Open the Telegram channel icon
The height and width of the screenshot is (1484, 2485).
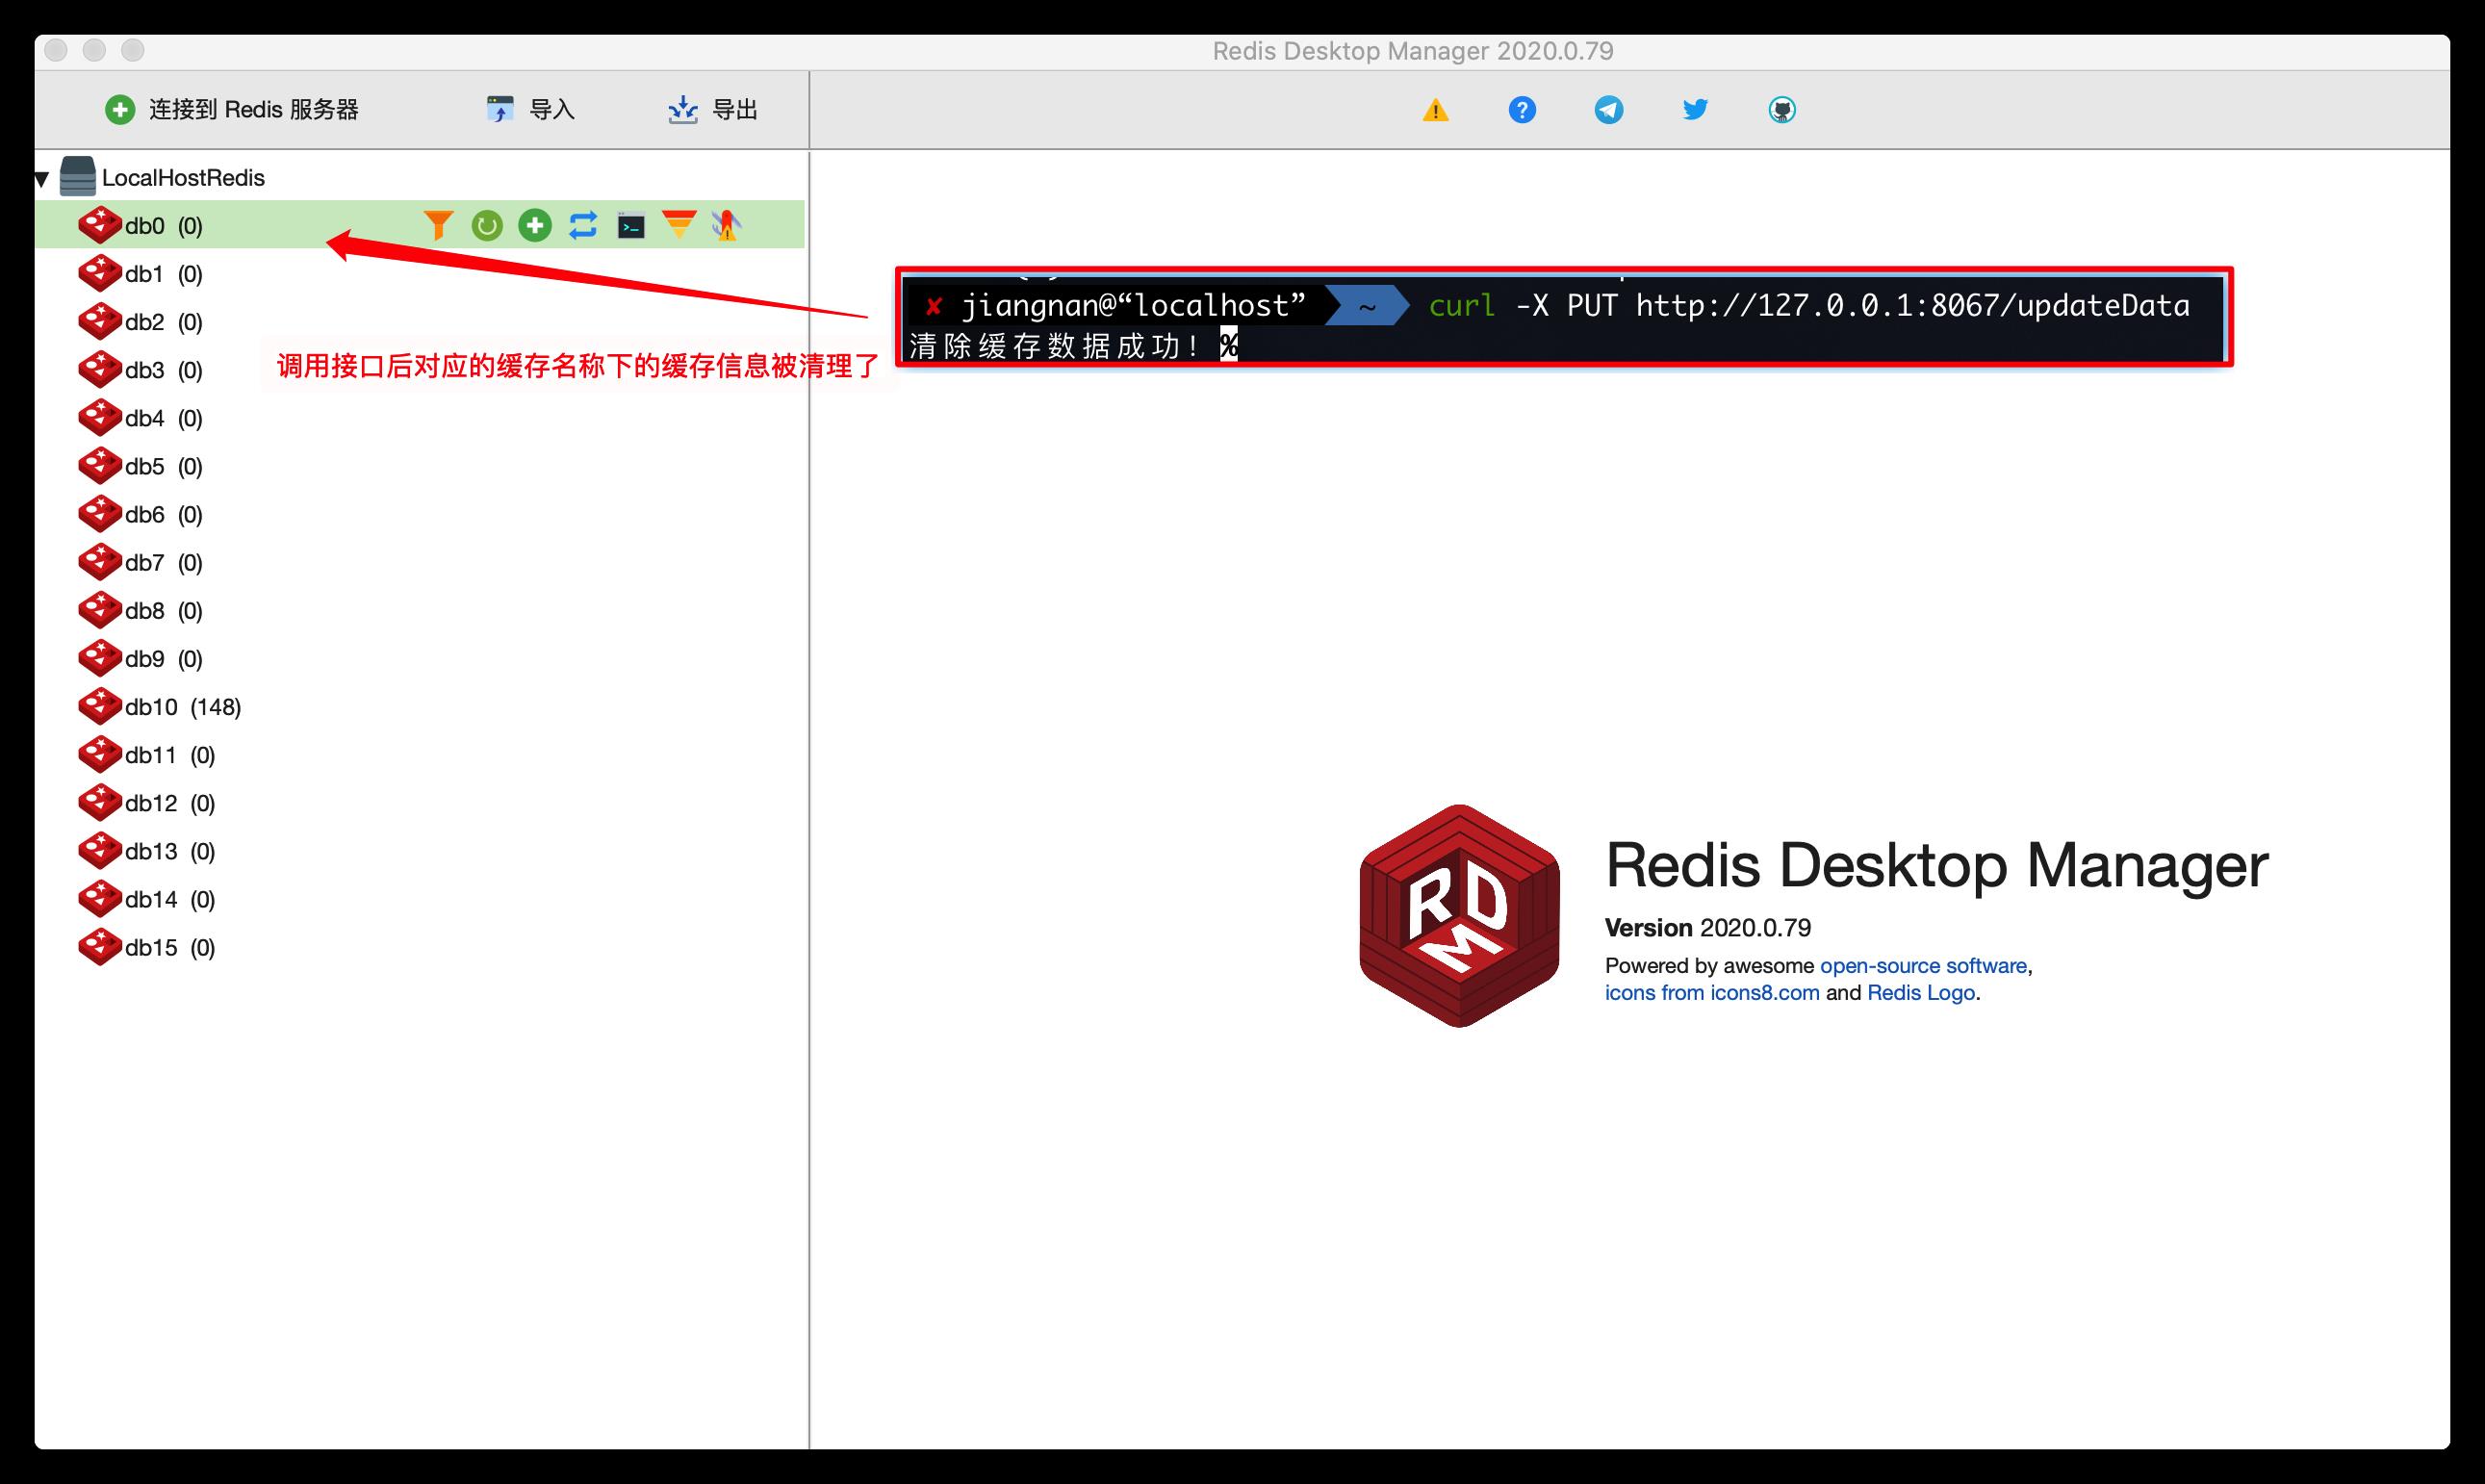coord(1608,110)
